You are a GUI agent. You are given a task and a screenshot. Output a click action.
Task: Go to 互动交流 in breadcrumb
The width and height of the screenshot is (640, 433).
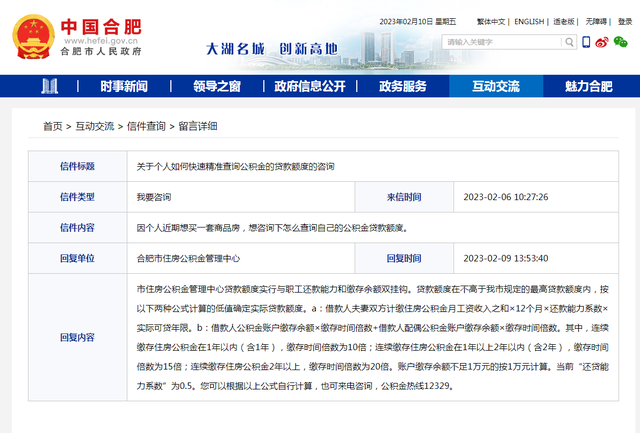tap(95, 127)
